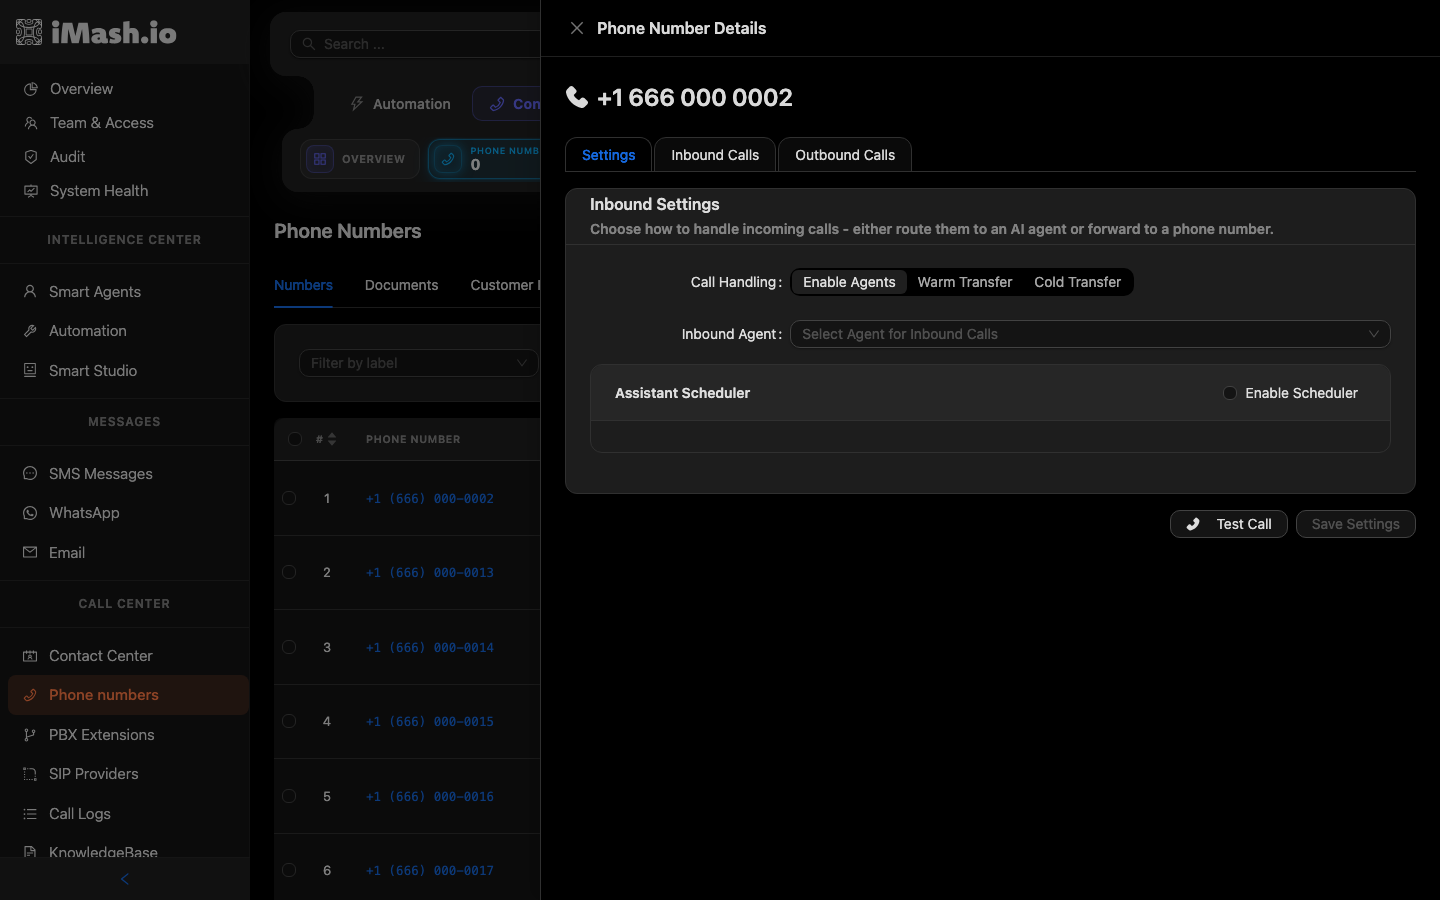Open the Filter by label dropdown
This screenshot has width=1440, height=900.
[419, 363]
